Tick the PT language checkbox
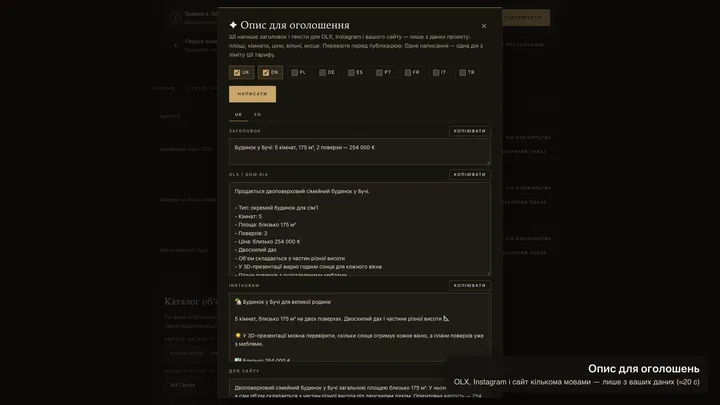The width and height of the screenshot is (720, 405). [x=379, y=73]
